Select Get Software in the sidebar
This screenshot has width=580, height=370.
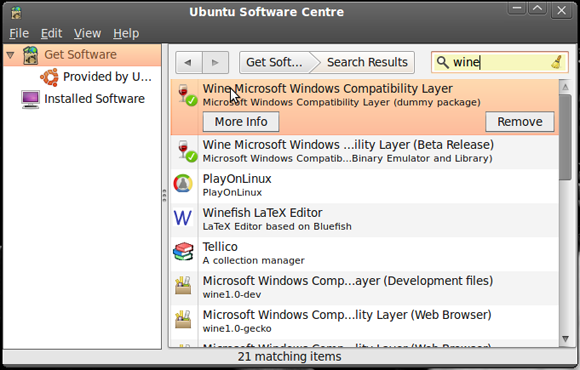point(82,55)
